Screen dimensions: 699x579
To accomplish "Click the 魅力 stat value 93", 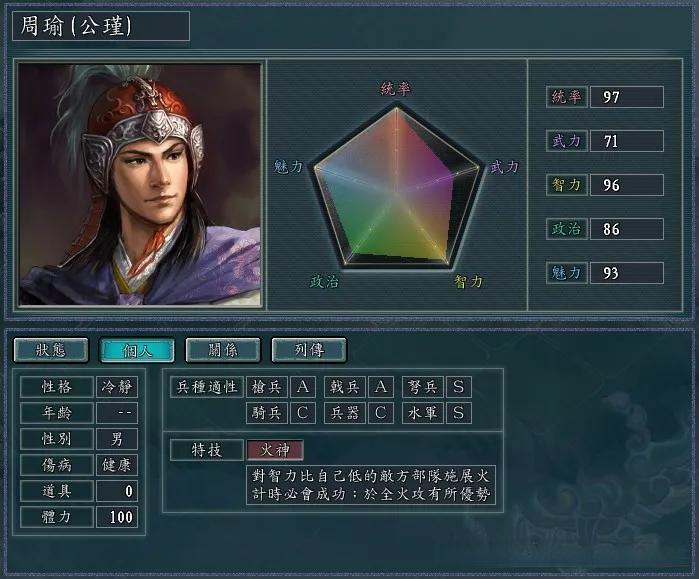I will coord(626,273).
